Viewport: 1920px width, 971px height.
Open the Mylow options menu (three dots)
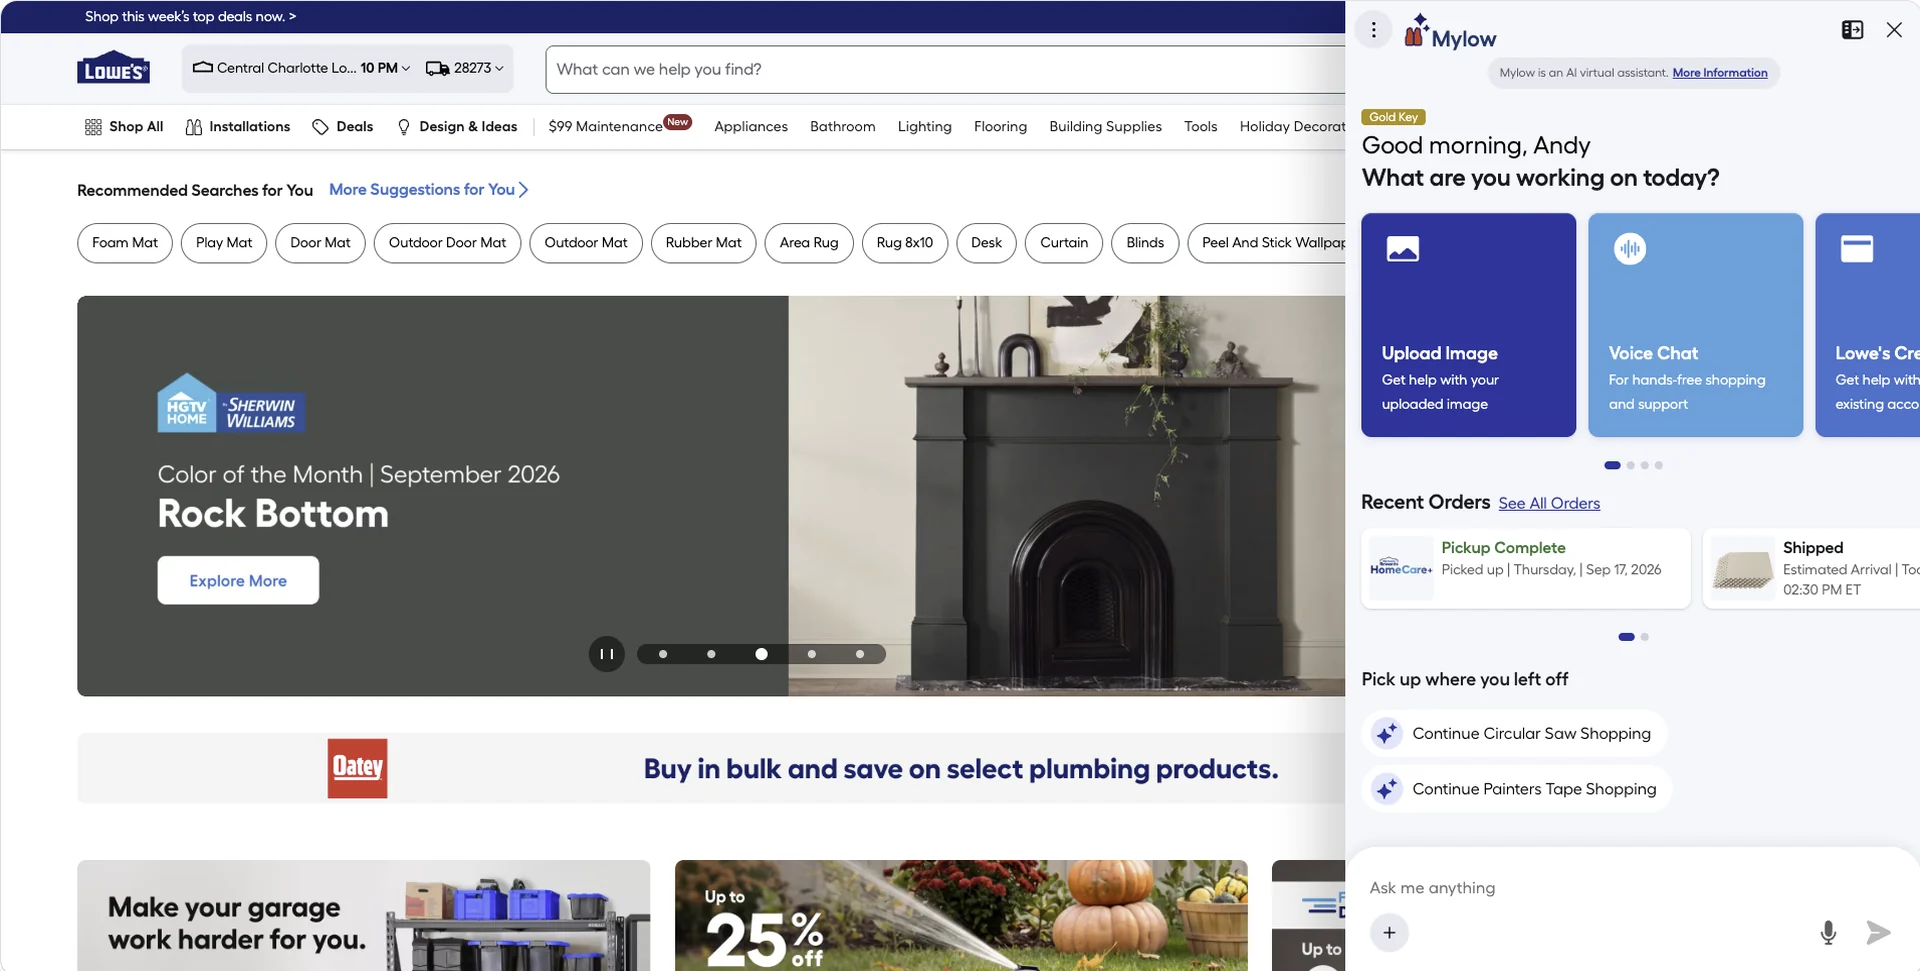pos(1374,30)
